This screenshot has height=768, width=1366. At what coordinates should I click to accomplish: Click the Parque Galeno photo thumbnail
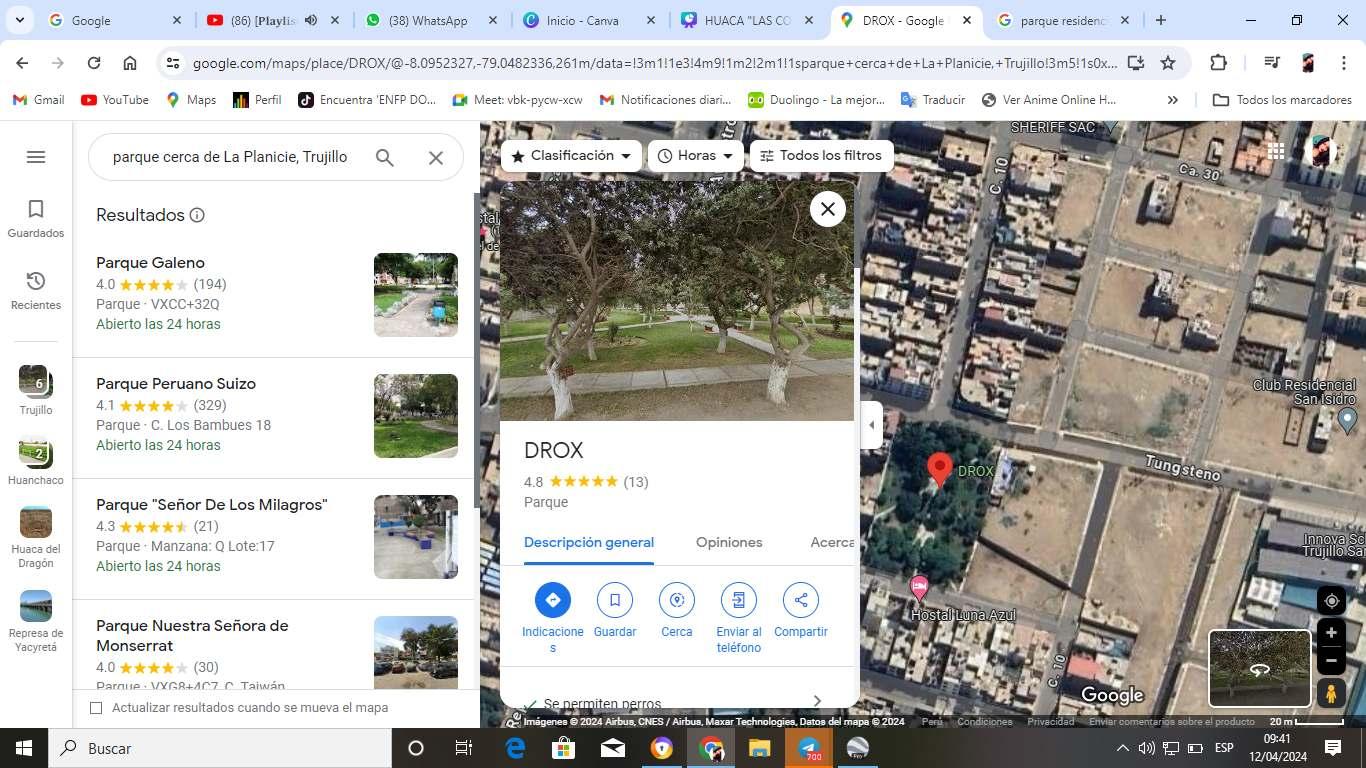pos(416,295)
